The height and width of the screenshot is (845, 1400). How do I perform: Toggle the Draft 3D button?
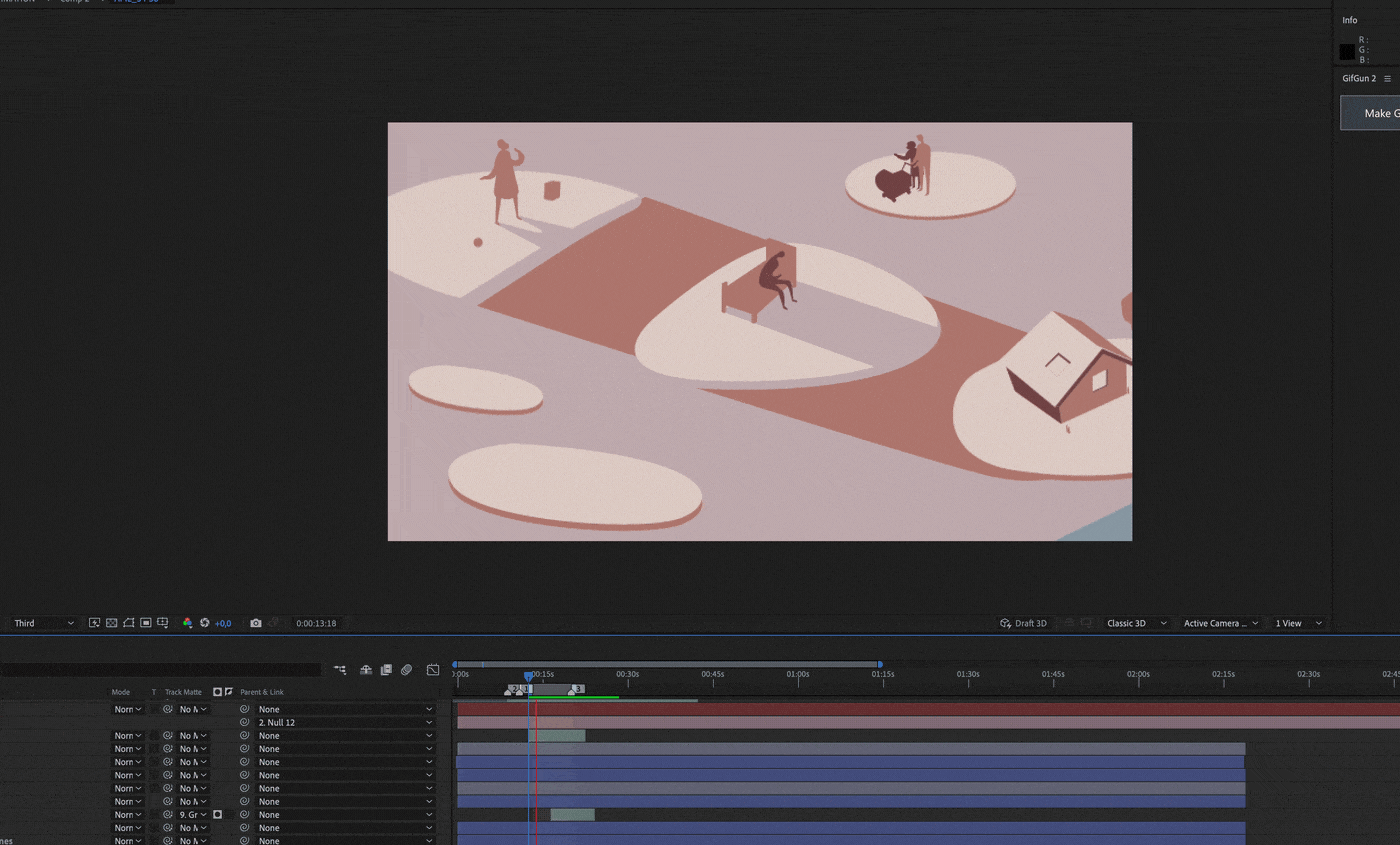click(1023, 623)
